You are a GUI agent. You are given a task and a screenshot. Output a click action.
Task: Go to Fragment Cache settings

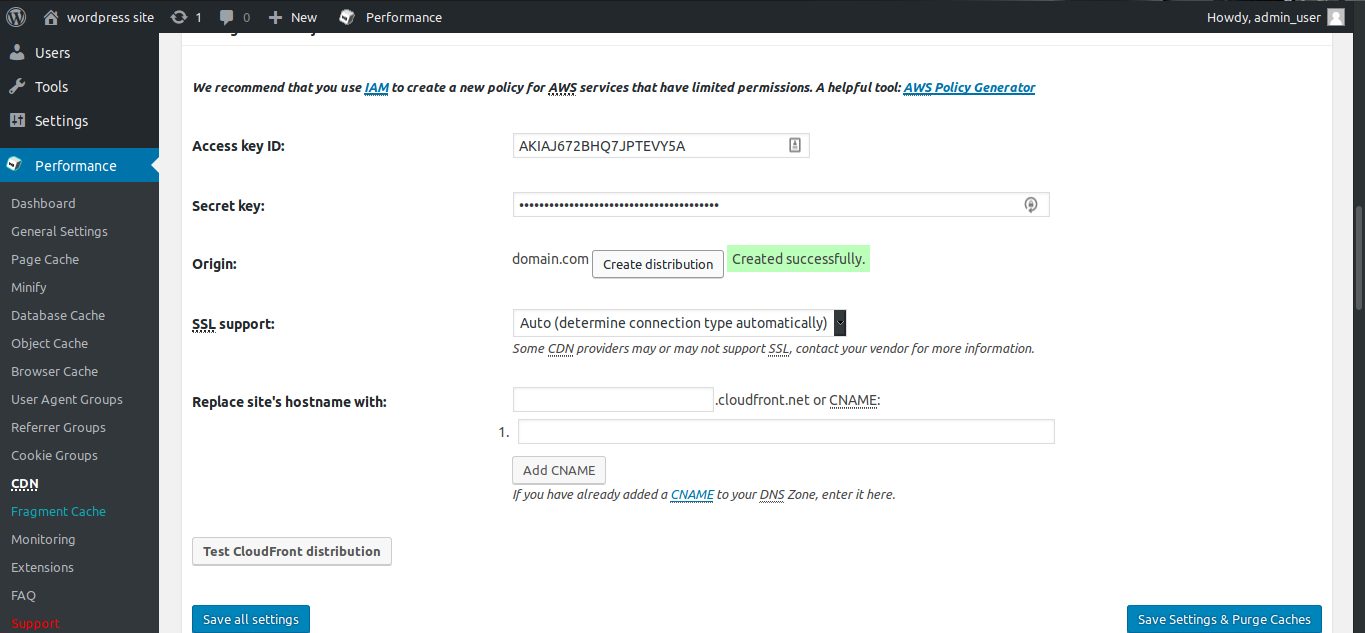[x=58, y=511]
